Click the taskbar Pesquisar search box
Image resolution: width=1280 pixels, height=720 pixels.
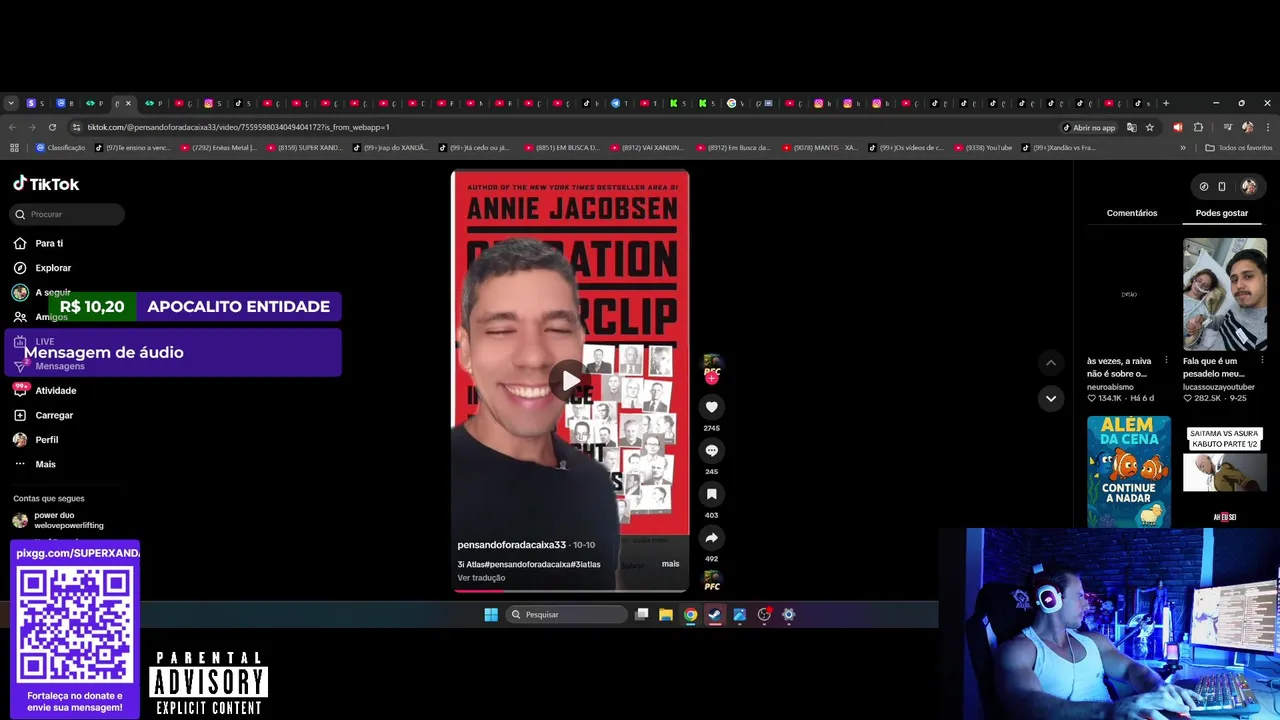pyautogui.click(x=566, y=615)
